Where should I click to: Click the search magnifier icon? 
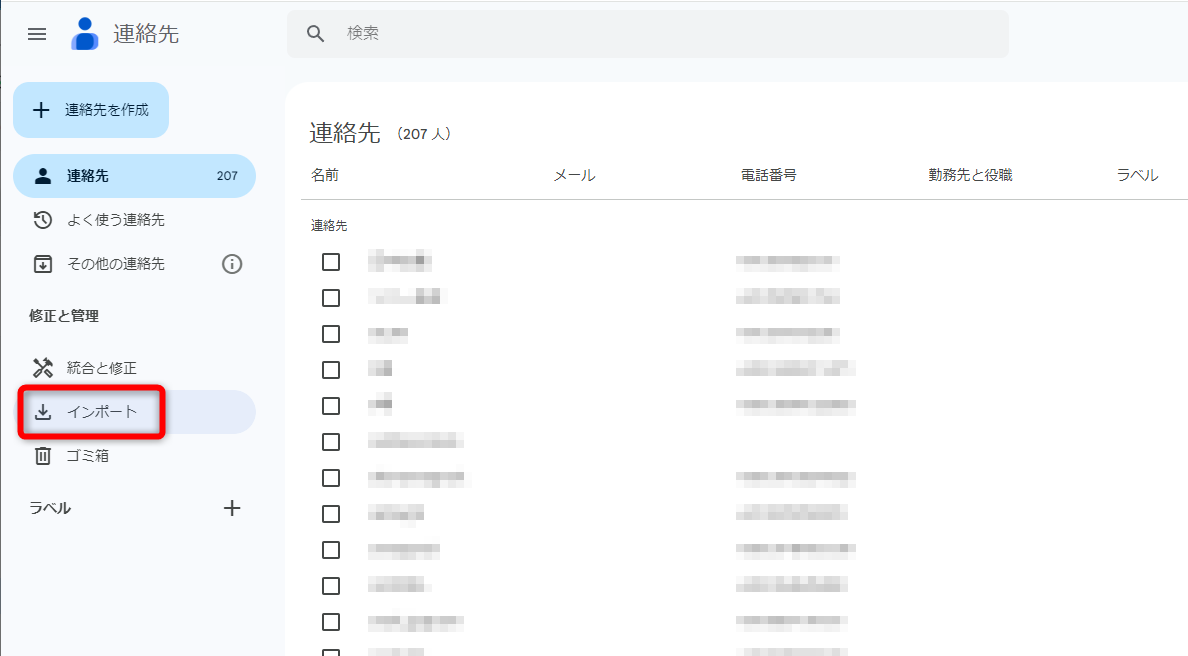coord(315,33)
